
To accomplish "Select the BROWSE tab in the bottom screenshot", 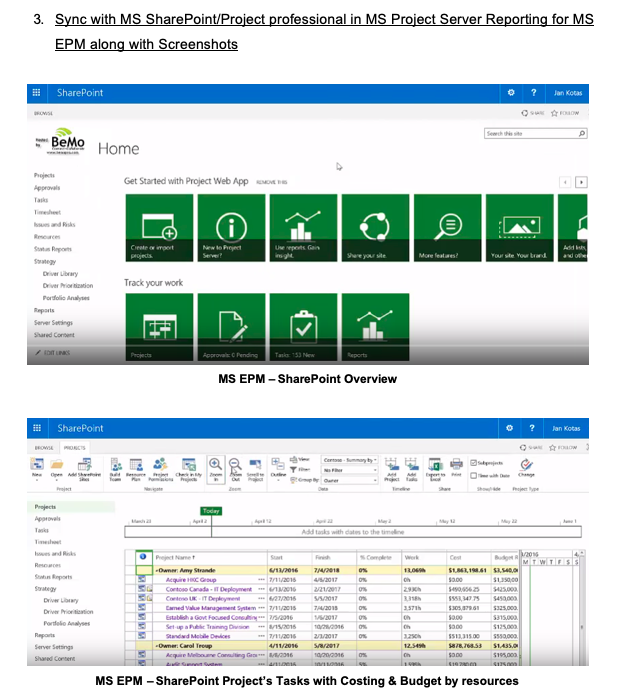I will (x=44, y=448).
